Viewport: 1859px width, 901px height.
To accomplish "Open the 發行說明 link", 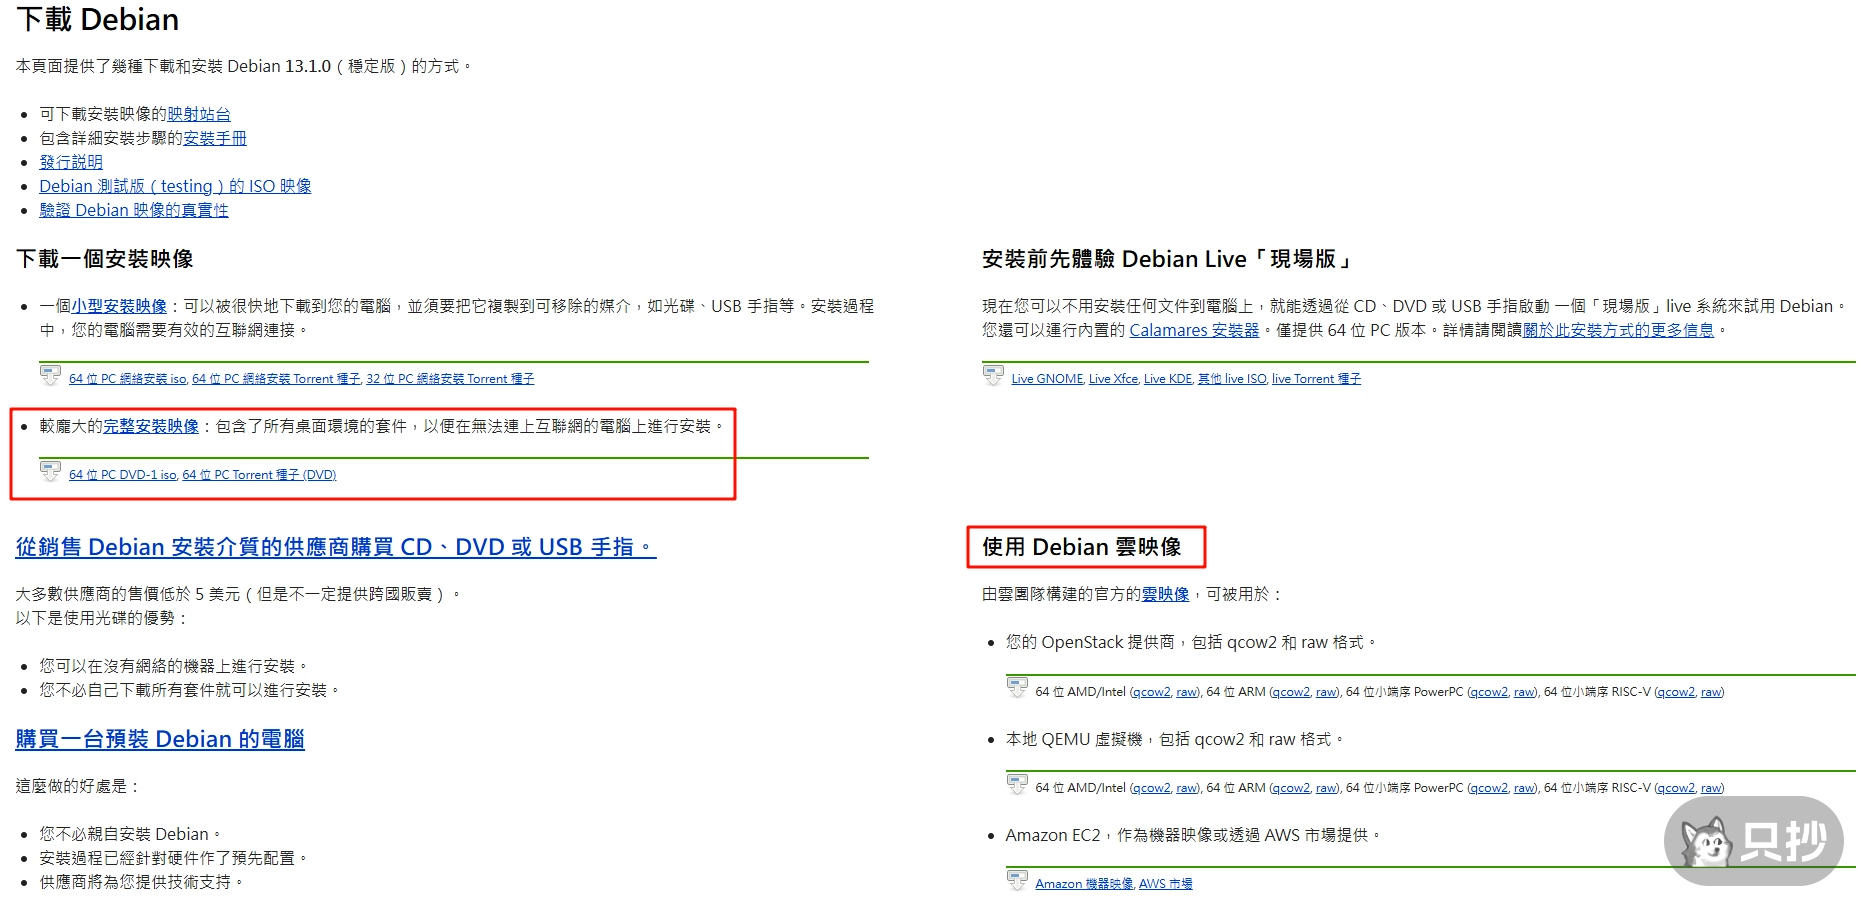I will click(70, 162).
